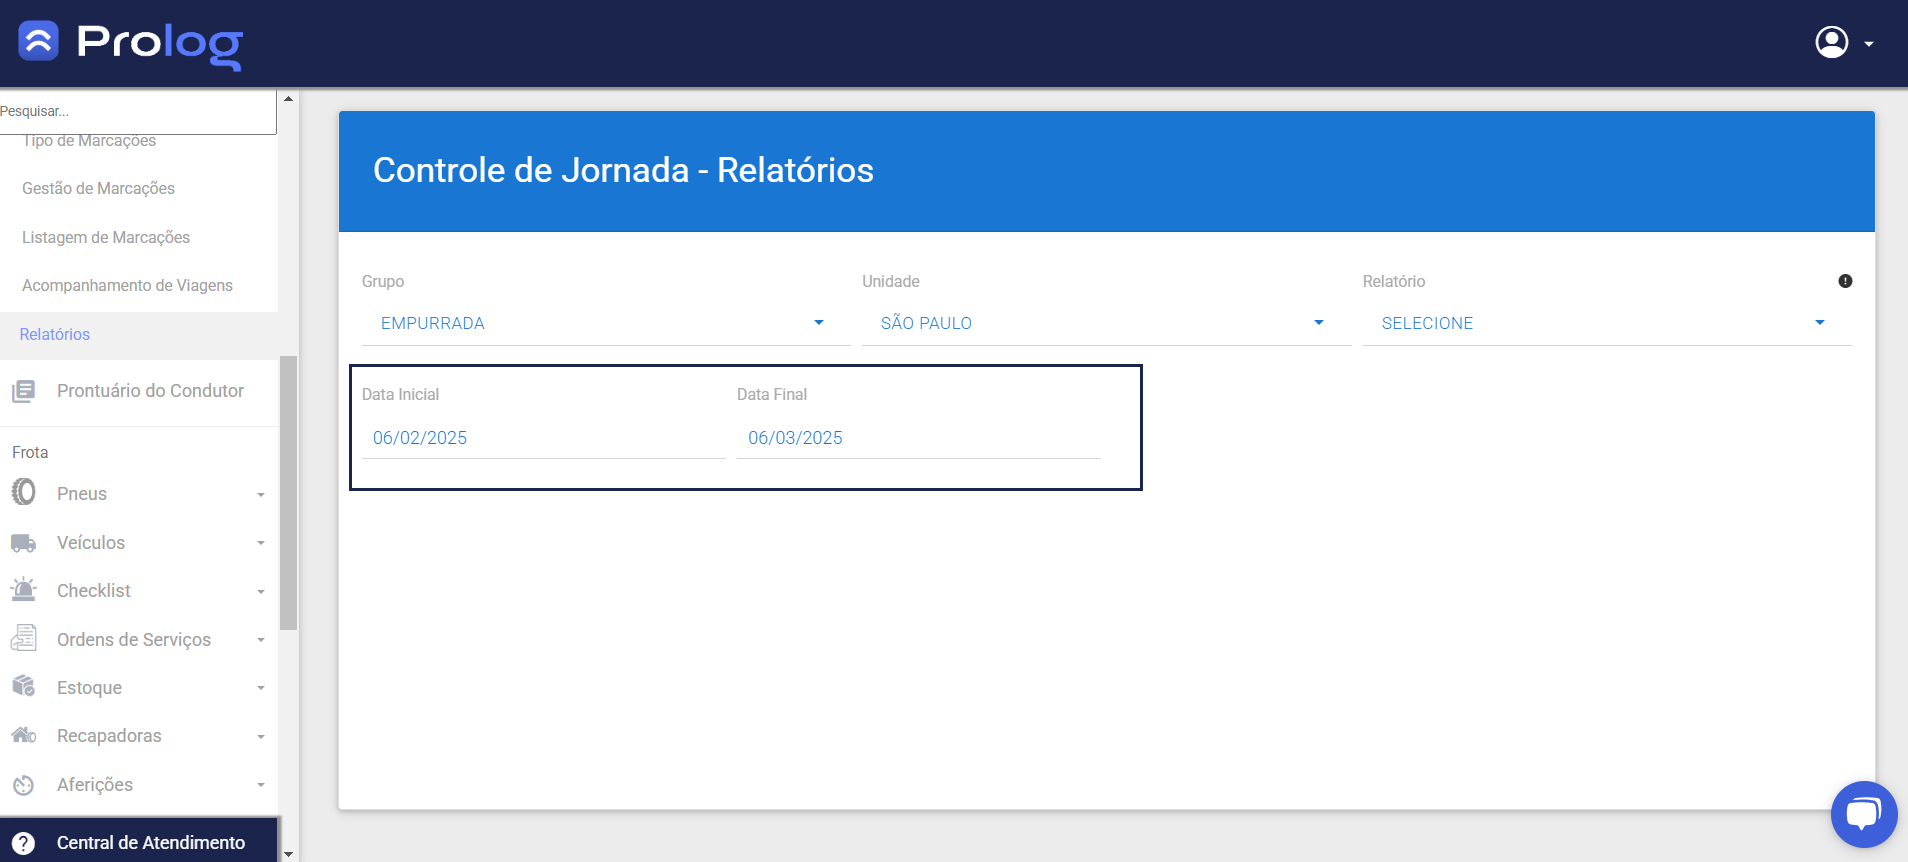The image size is (1908, 862).
Task: Click the Data Inicial date field
Action: coord(543,438)
